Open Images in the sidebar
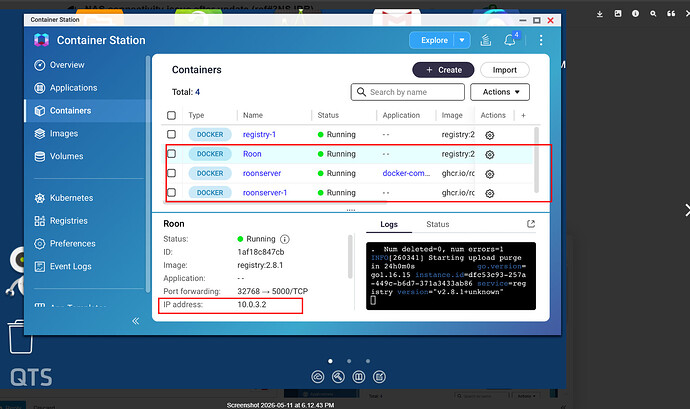Screen dimensions: 690x409 56,133
